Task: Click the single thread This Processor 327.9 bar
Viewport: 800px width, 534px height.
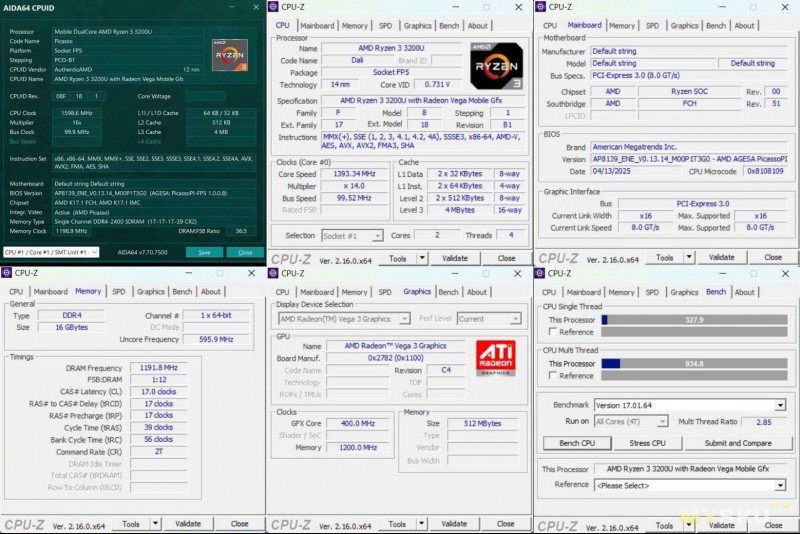Action: 694,320
